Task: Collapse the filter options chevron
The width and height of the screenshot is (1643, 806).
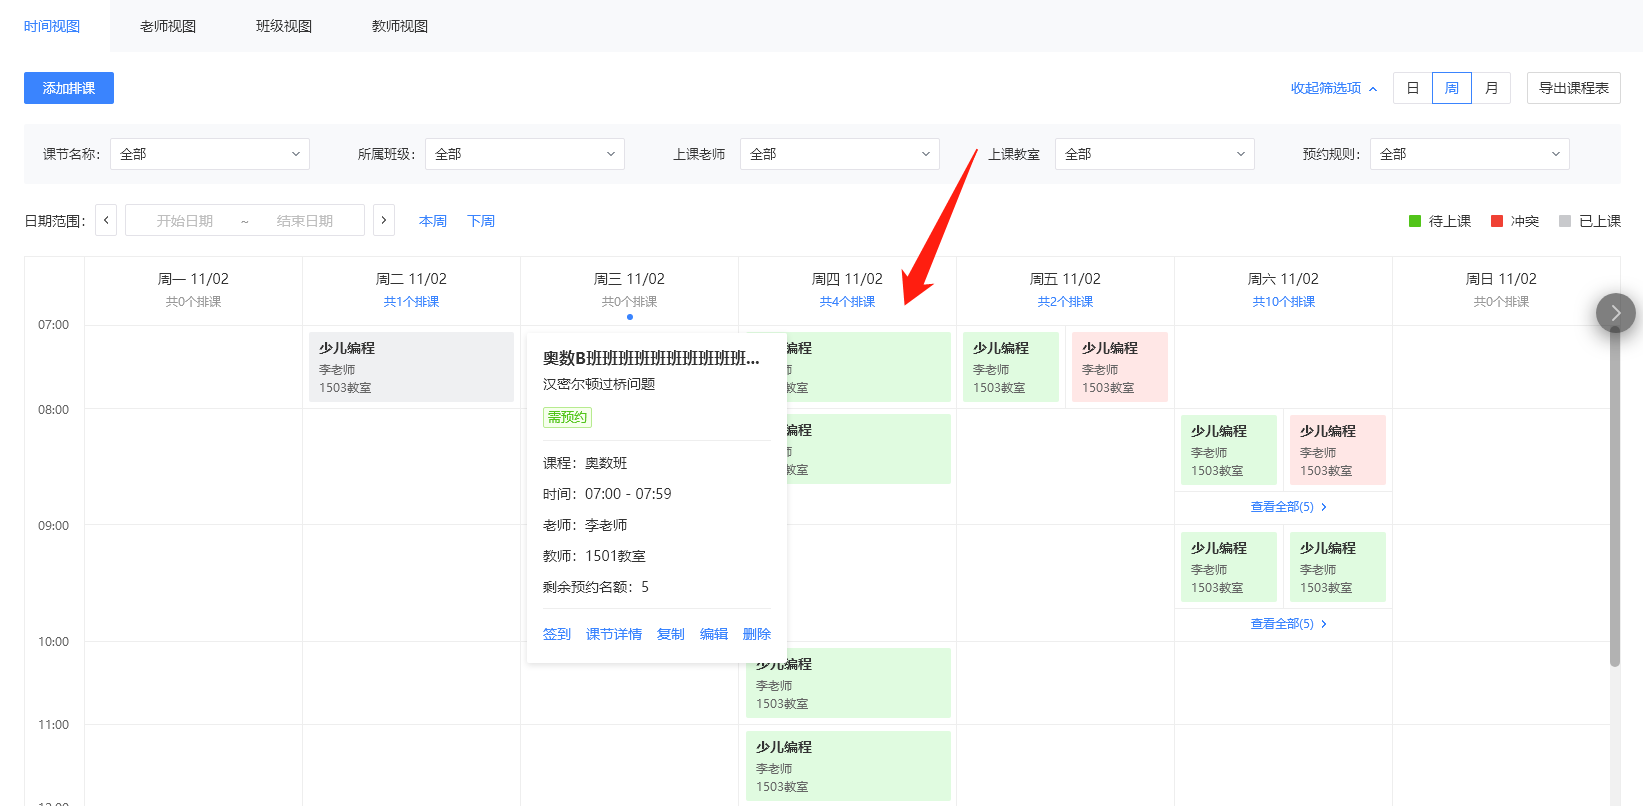Action: (x=1373, y=89)
